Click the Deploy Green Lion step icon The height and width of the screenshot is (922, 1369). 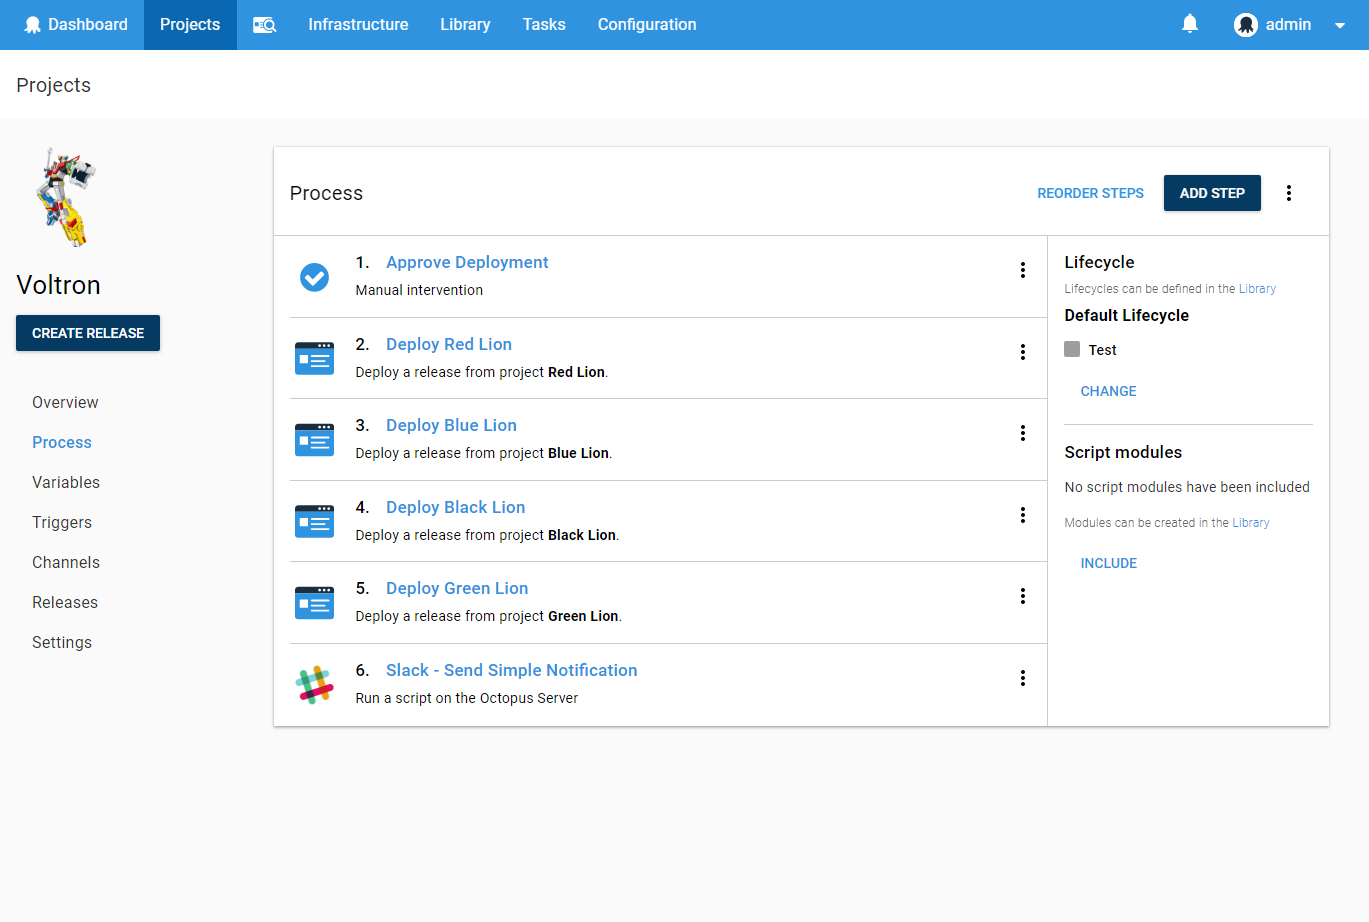pyautogui.click(x=315, y=602)
